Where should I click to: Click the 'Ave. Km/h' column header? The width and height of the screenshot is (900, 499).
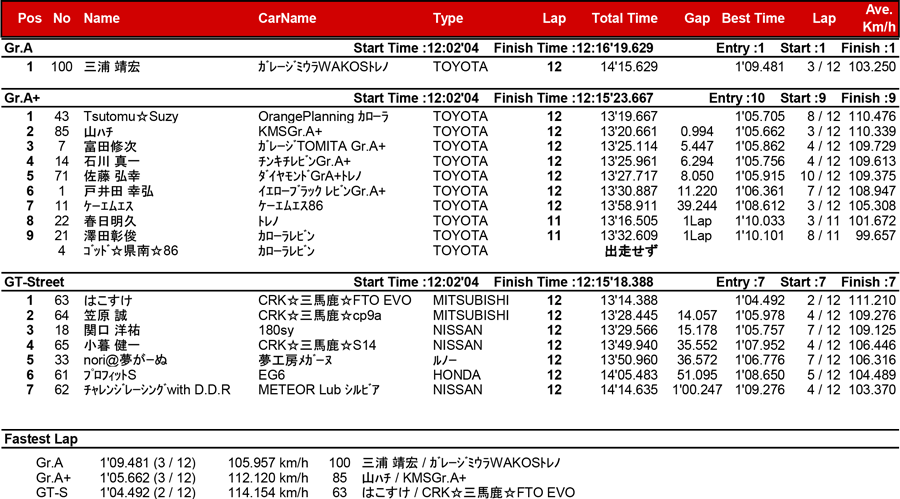coord(878,18)
